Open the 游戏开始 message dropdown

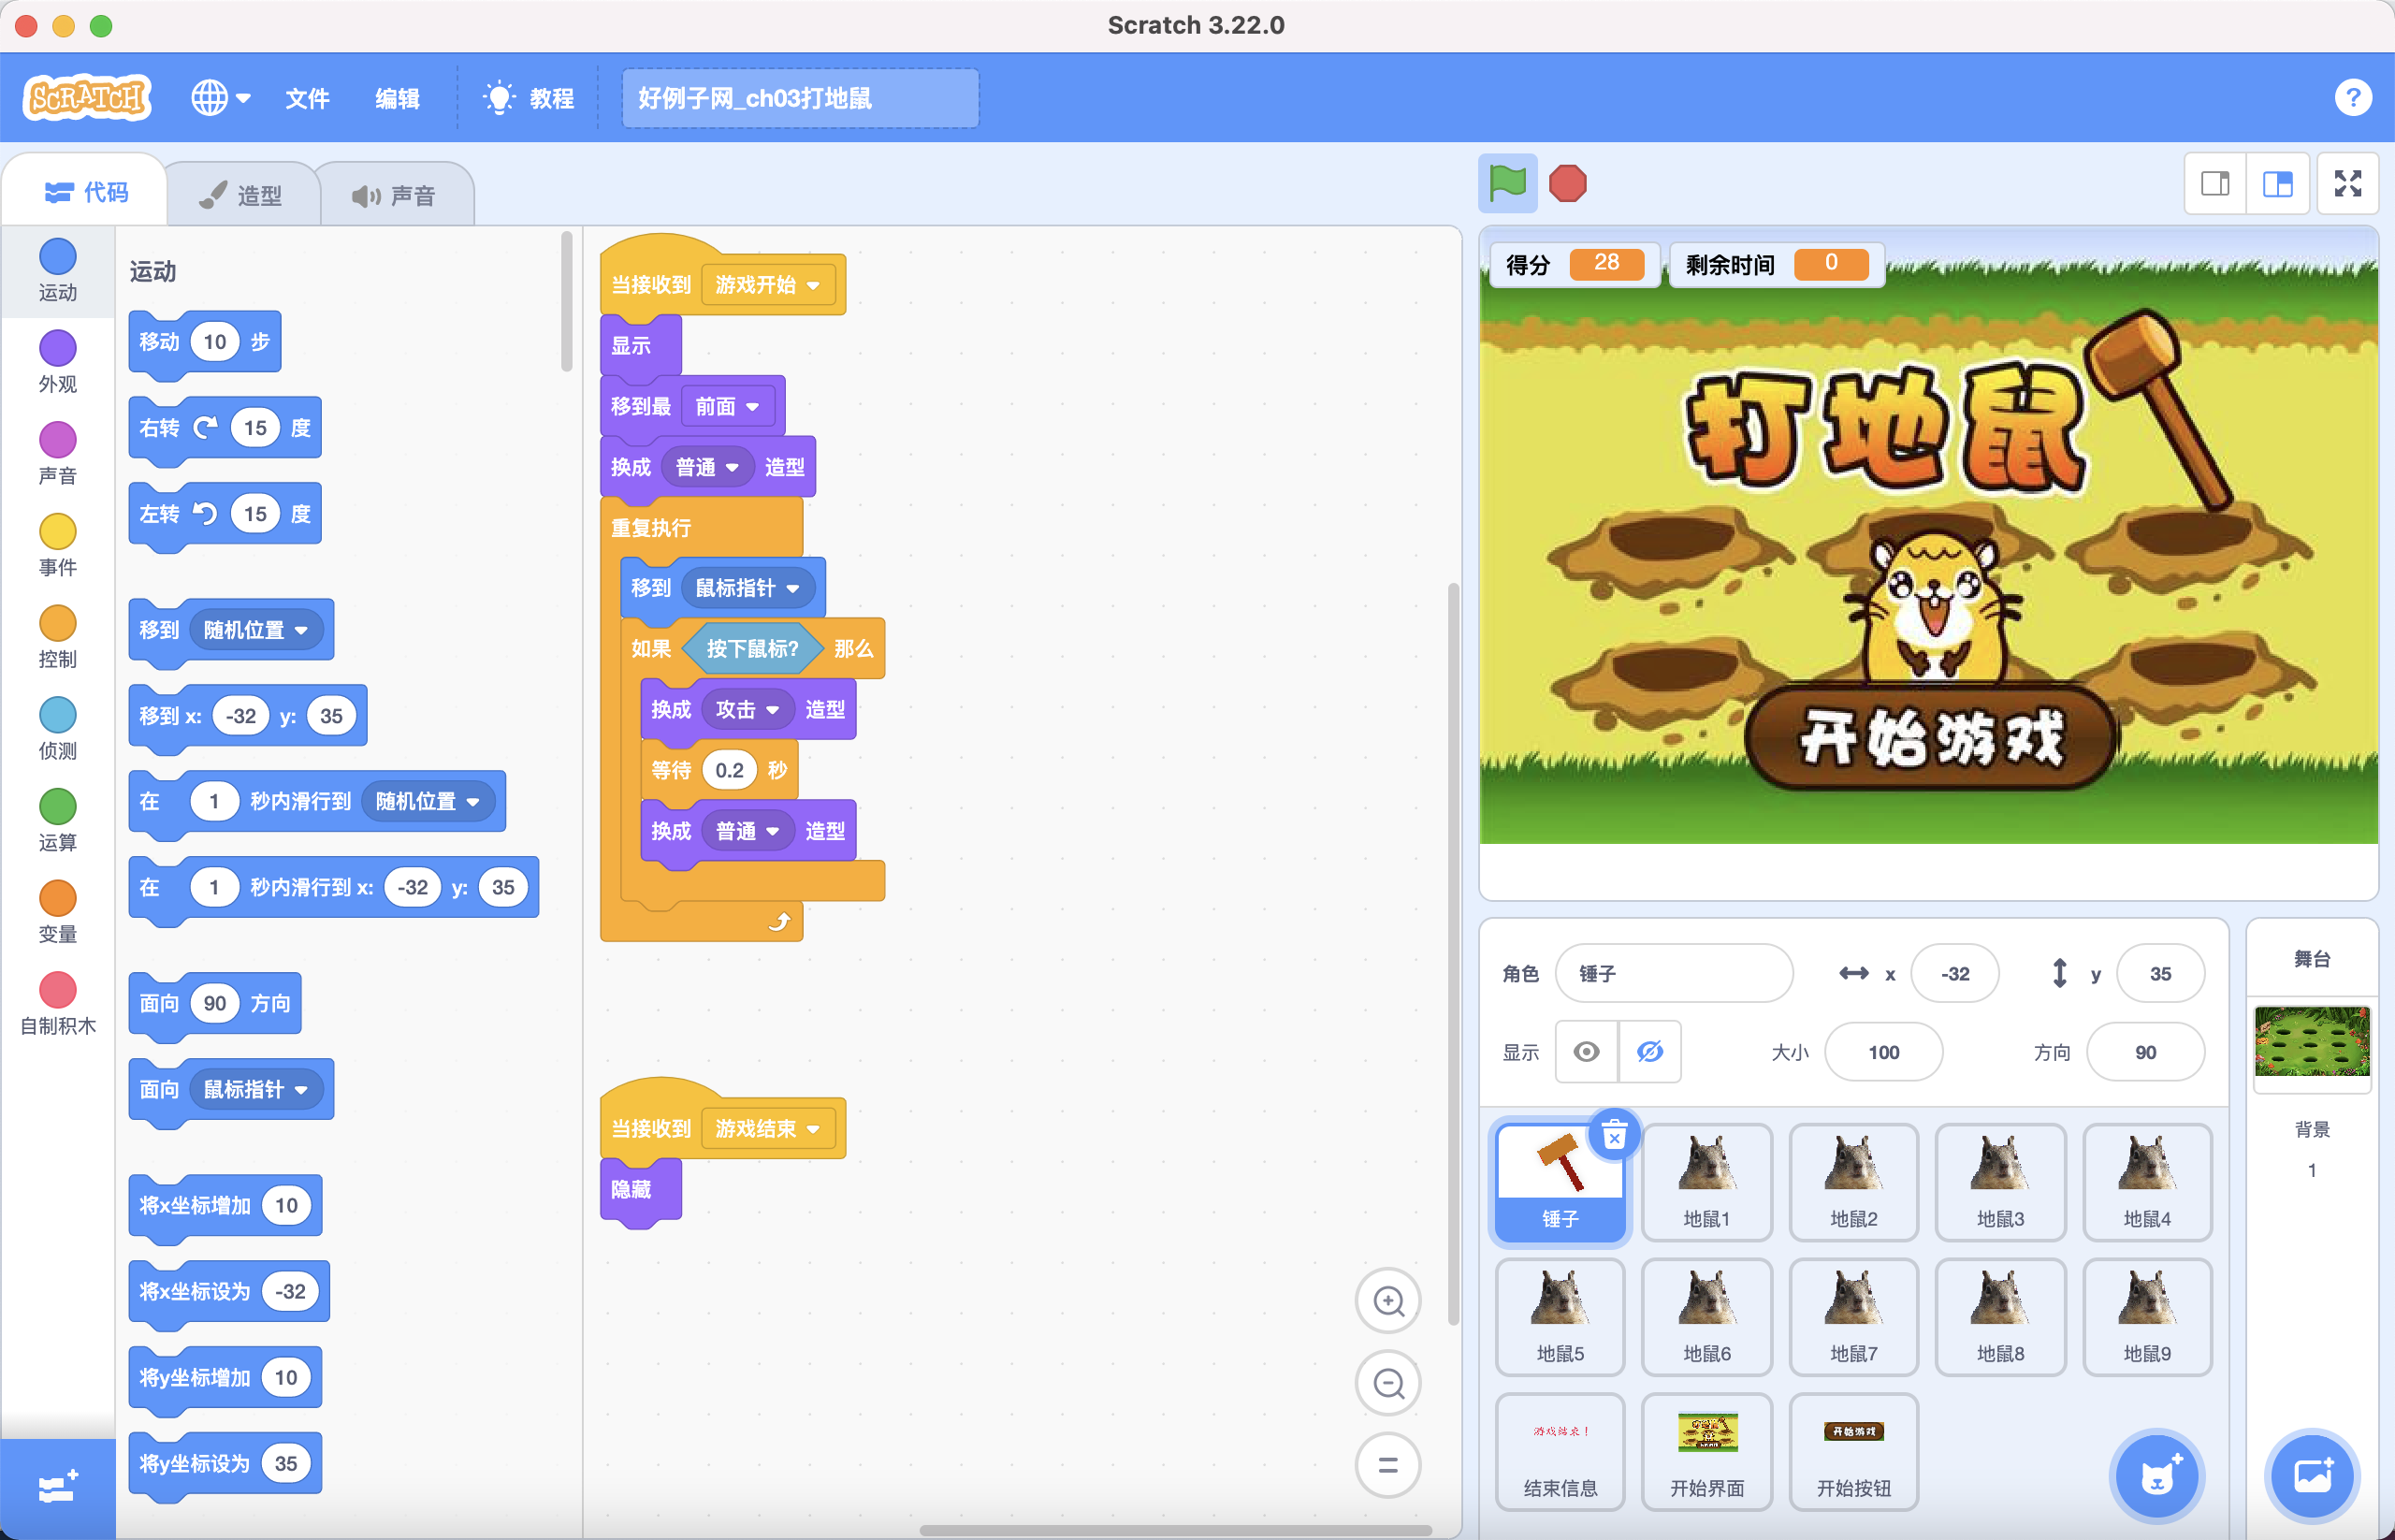tap(767, 285)
